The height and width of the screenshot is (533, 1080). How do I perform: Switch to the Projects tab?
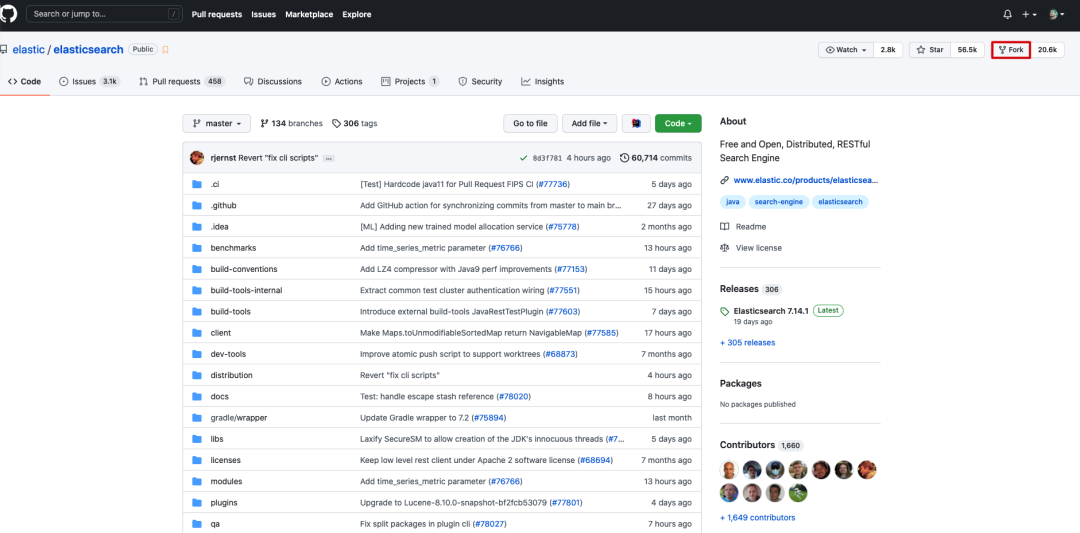click(410, 81)
